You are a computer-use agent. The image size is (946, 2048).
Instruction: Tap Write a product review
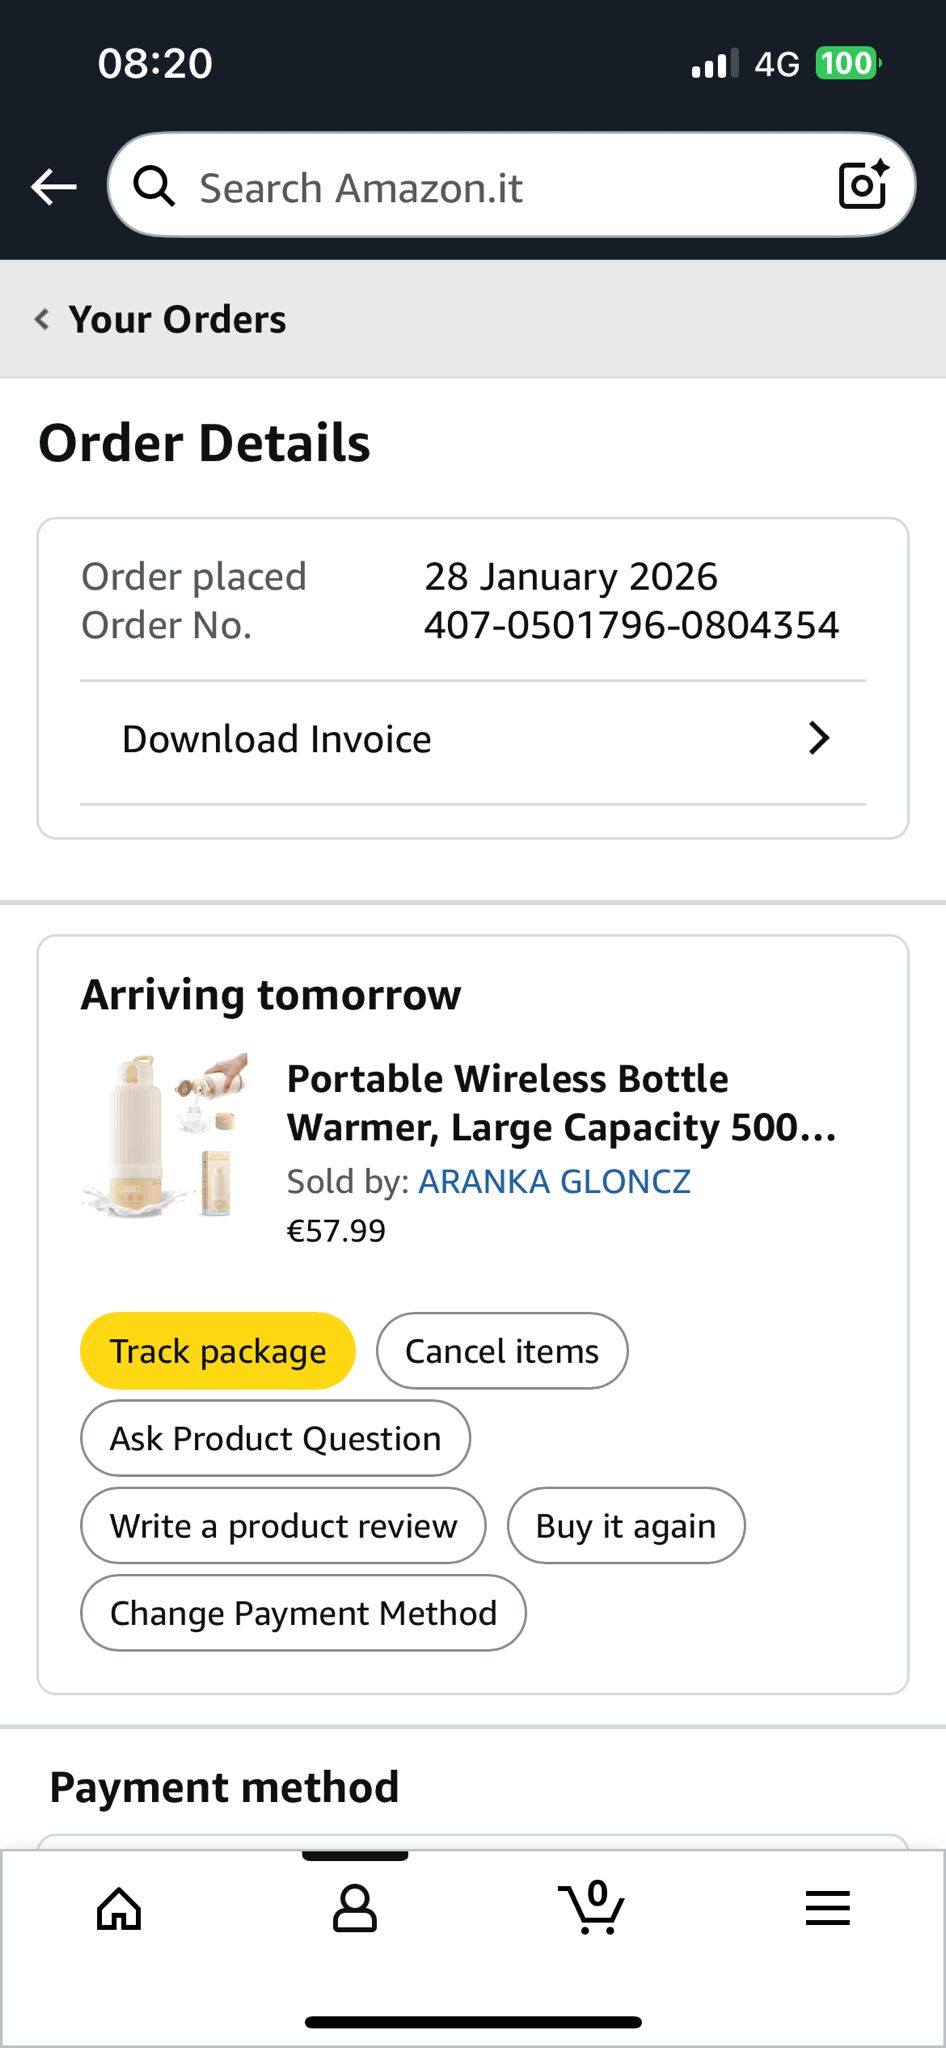tap(283, 1526)
